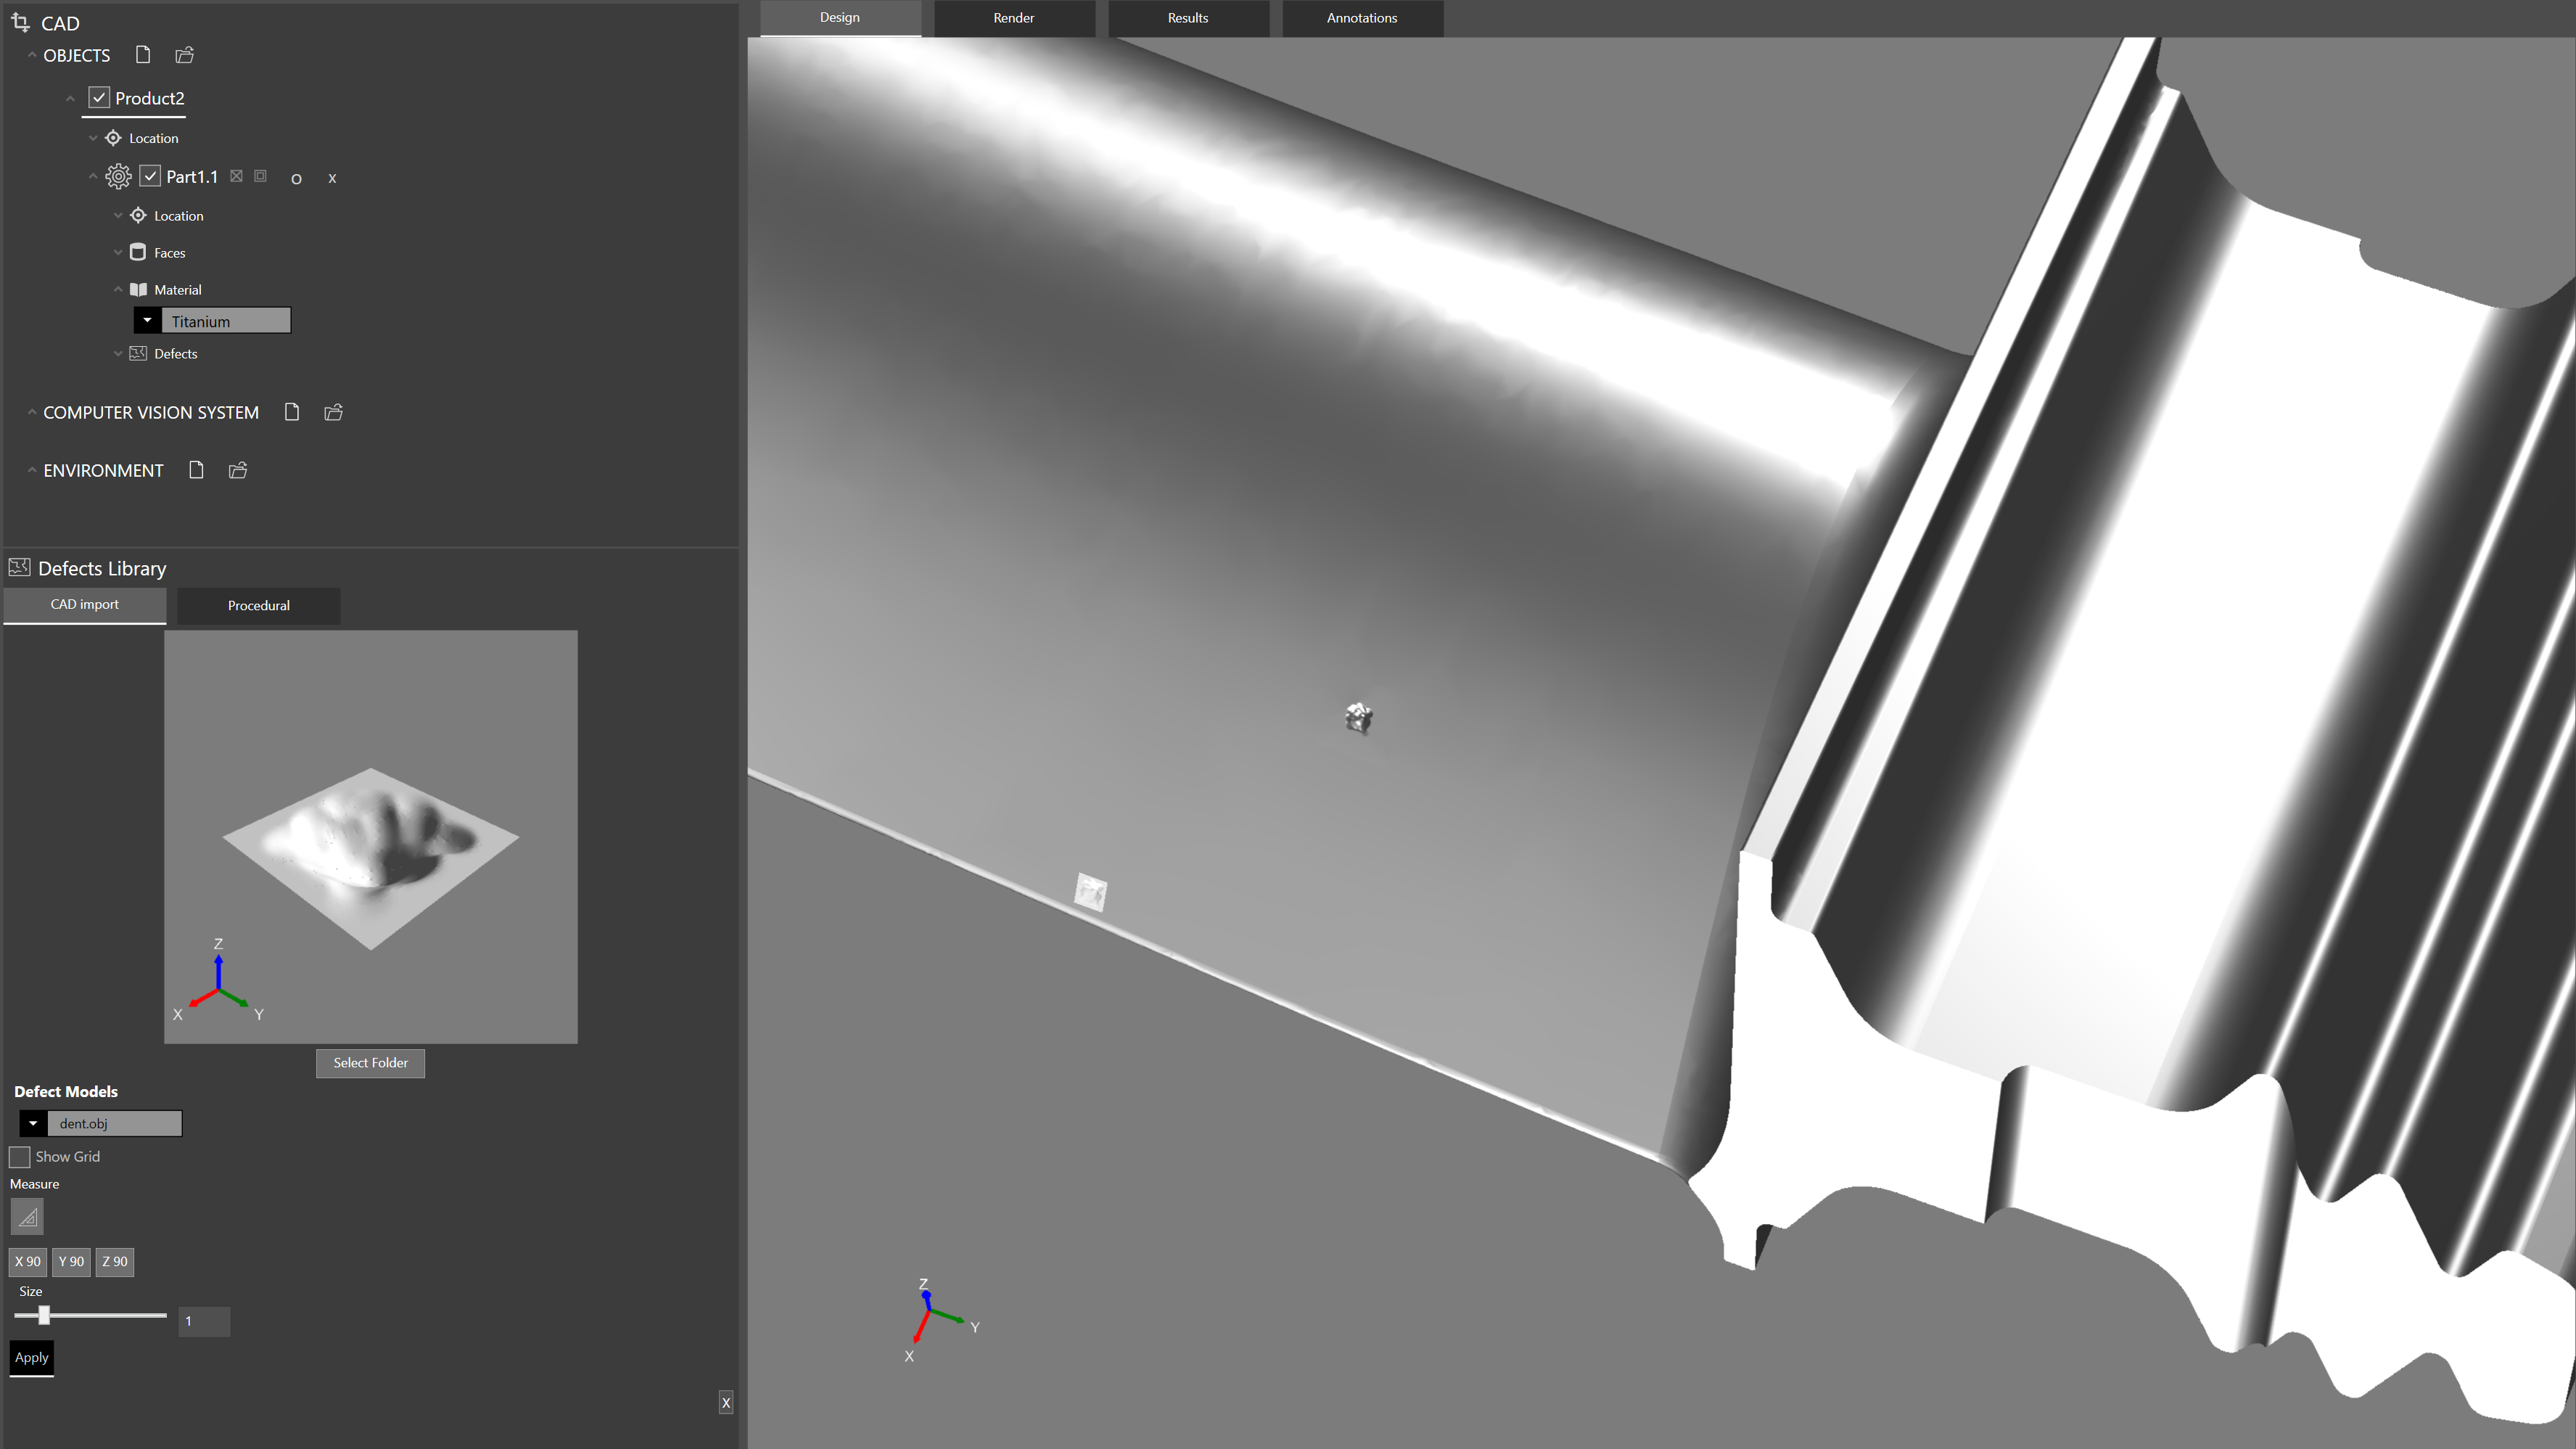
Task: Click the open folder icon next to OBJECTS
Action: 185,55
